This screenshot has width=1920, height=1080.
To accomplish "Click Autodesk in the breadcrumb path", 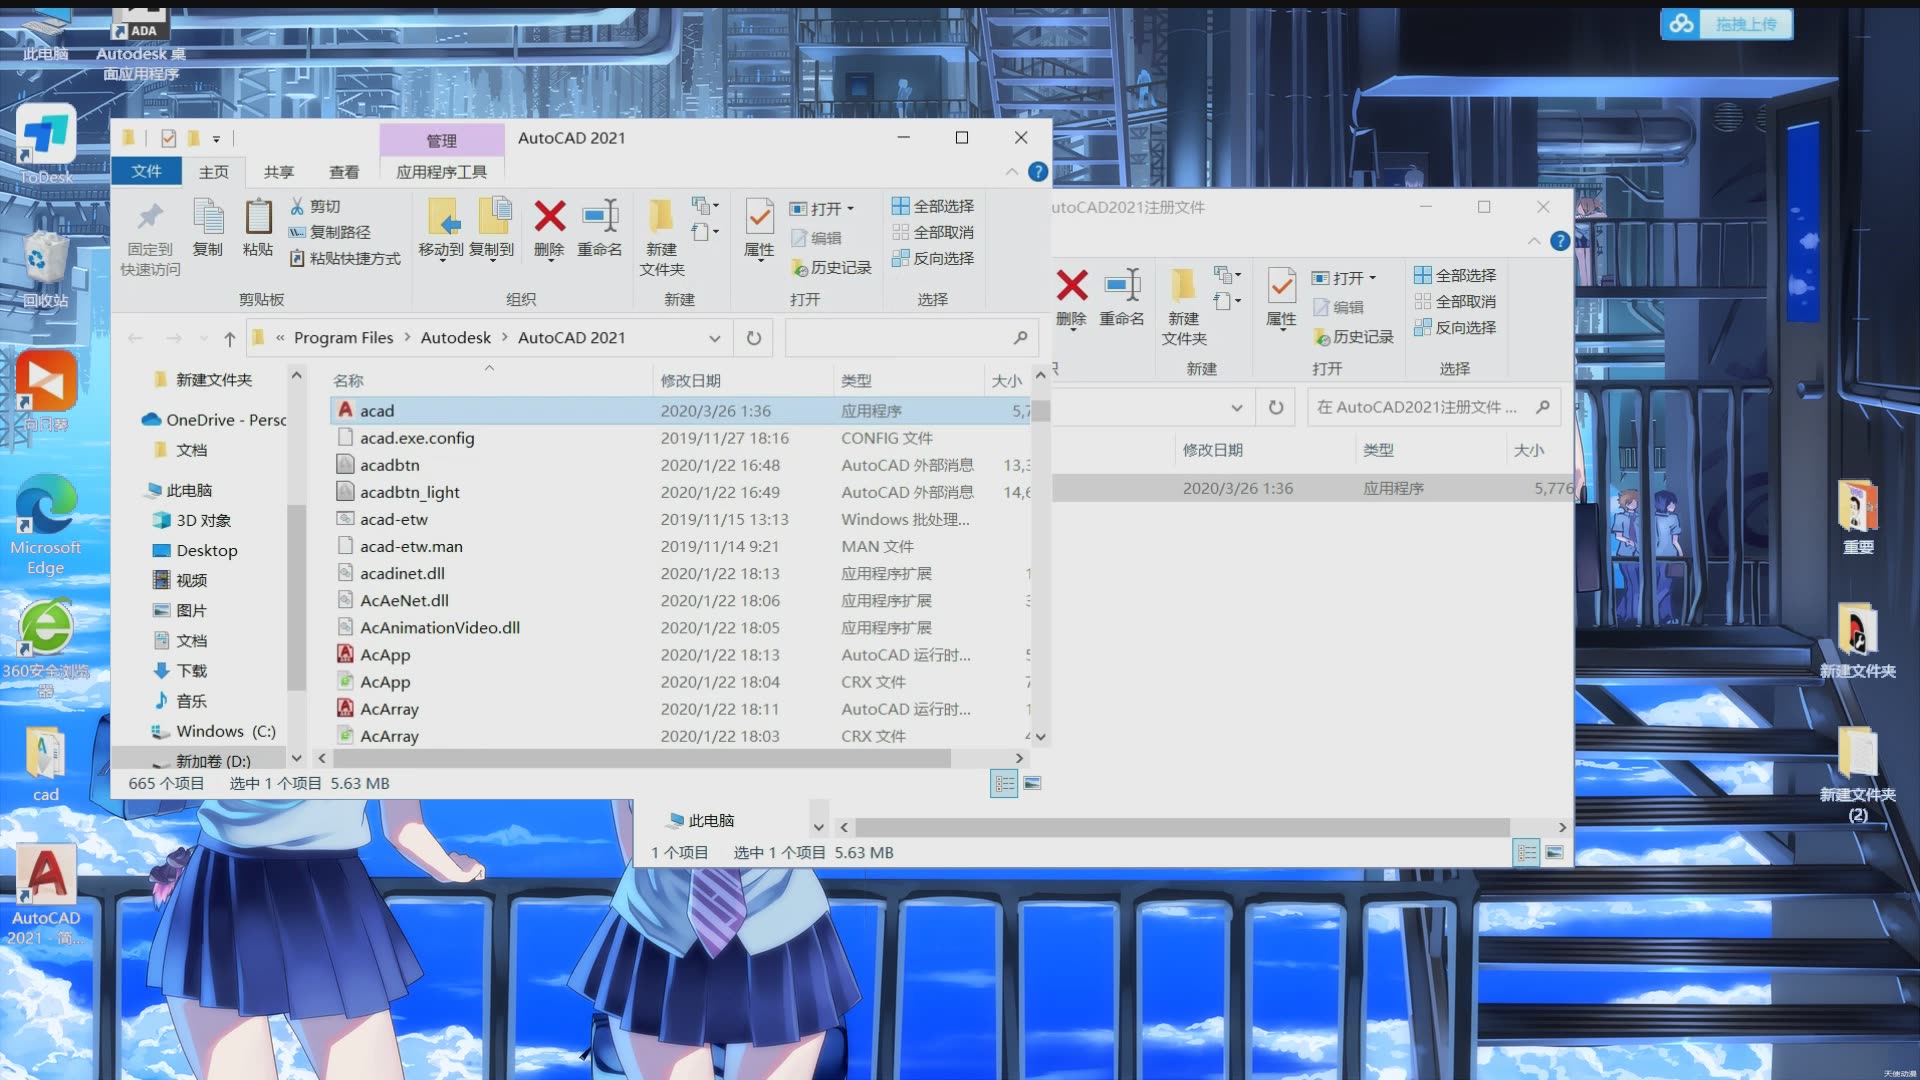I will [456, 338].
